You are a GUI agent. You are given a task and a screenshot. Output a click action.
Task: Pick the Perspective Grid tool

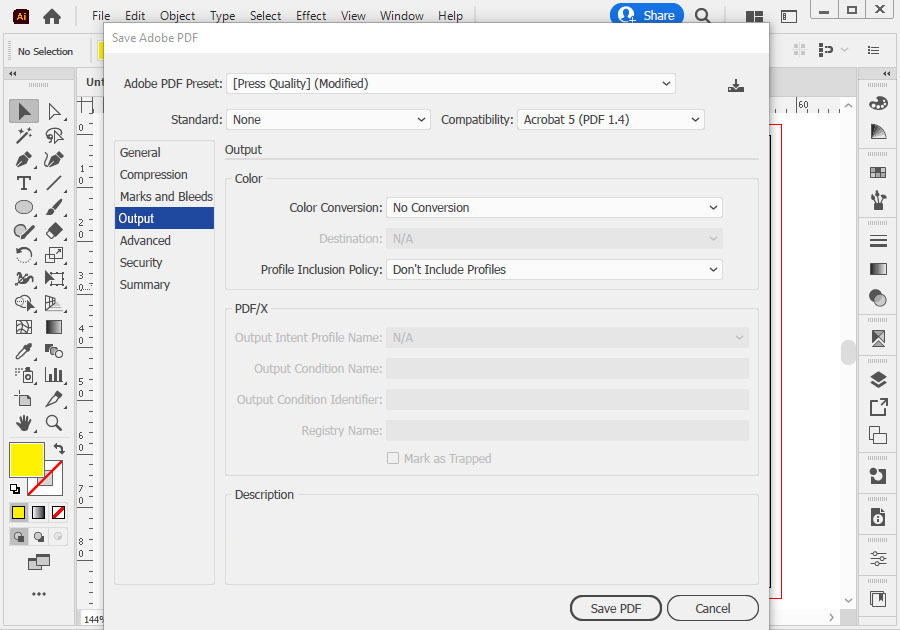54,302
